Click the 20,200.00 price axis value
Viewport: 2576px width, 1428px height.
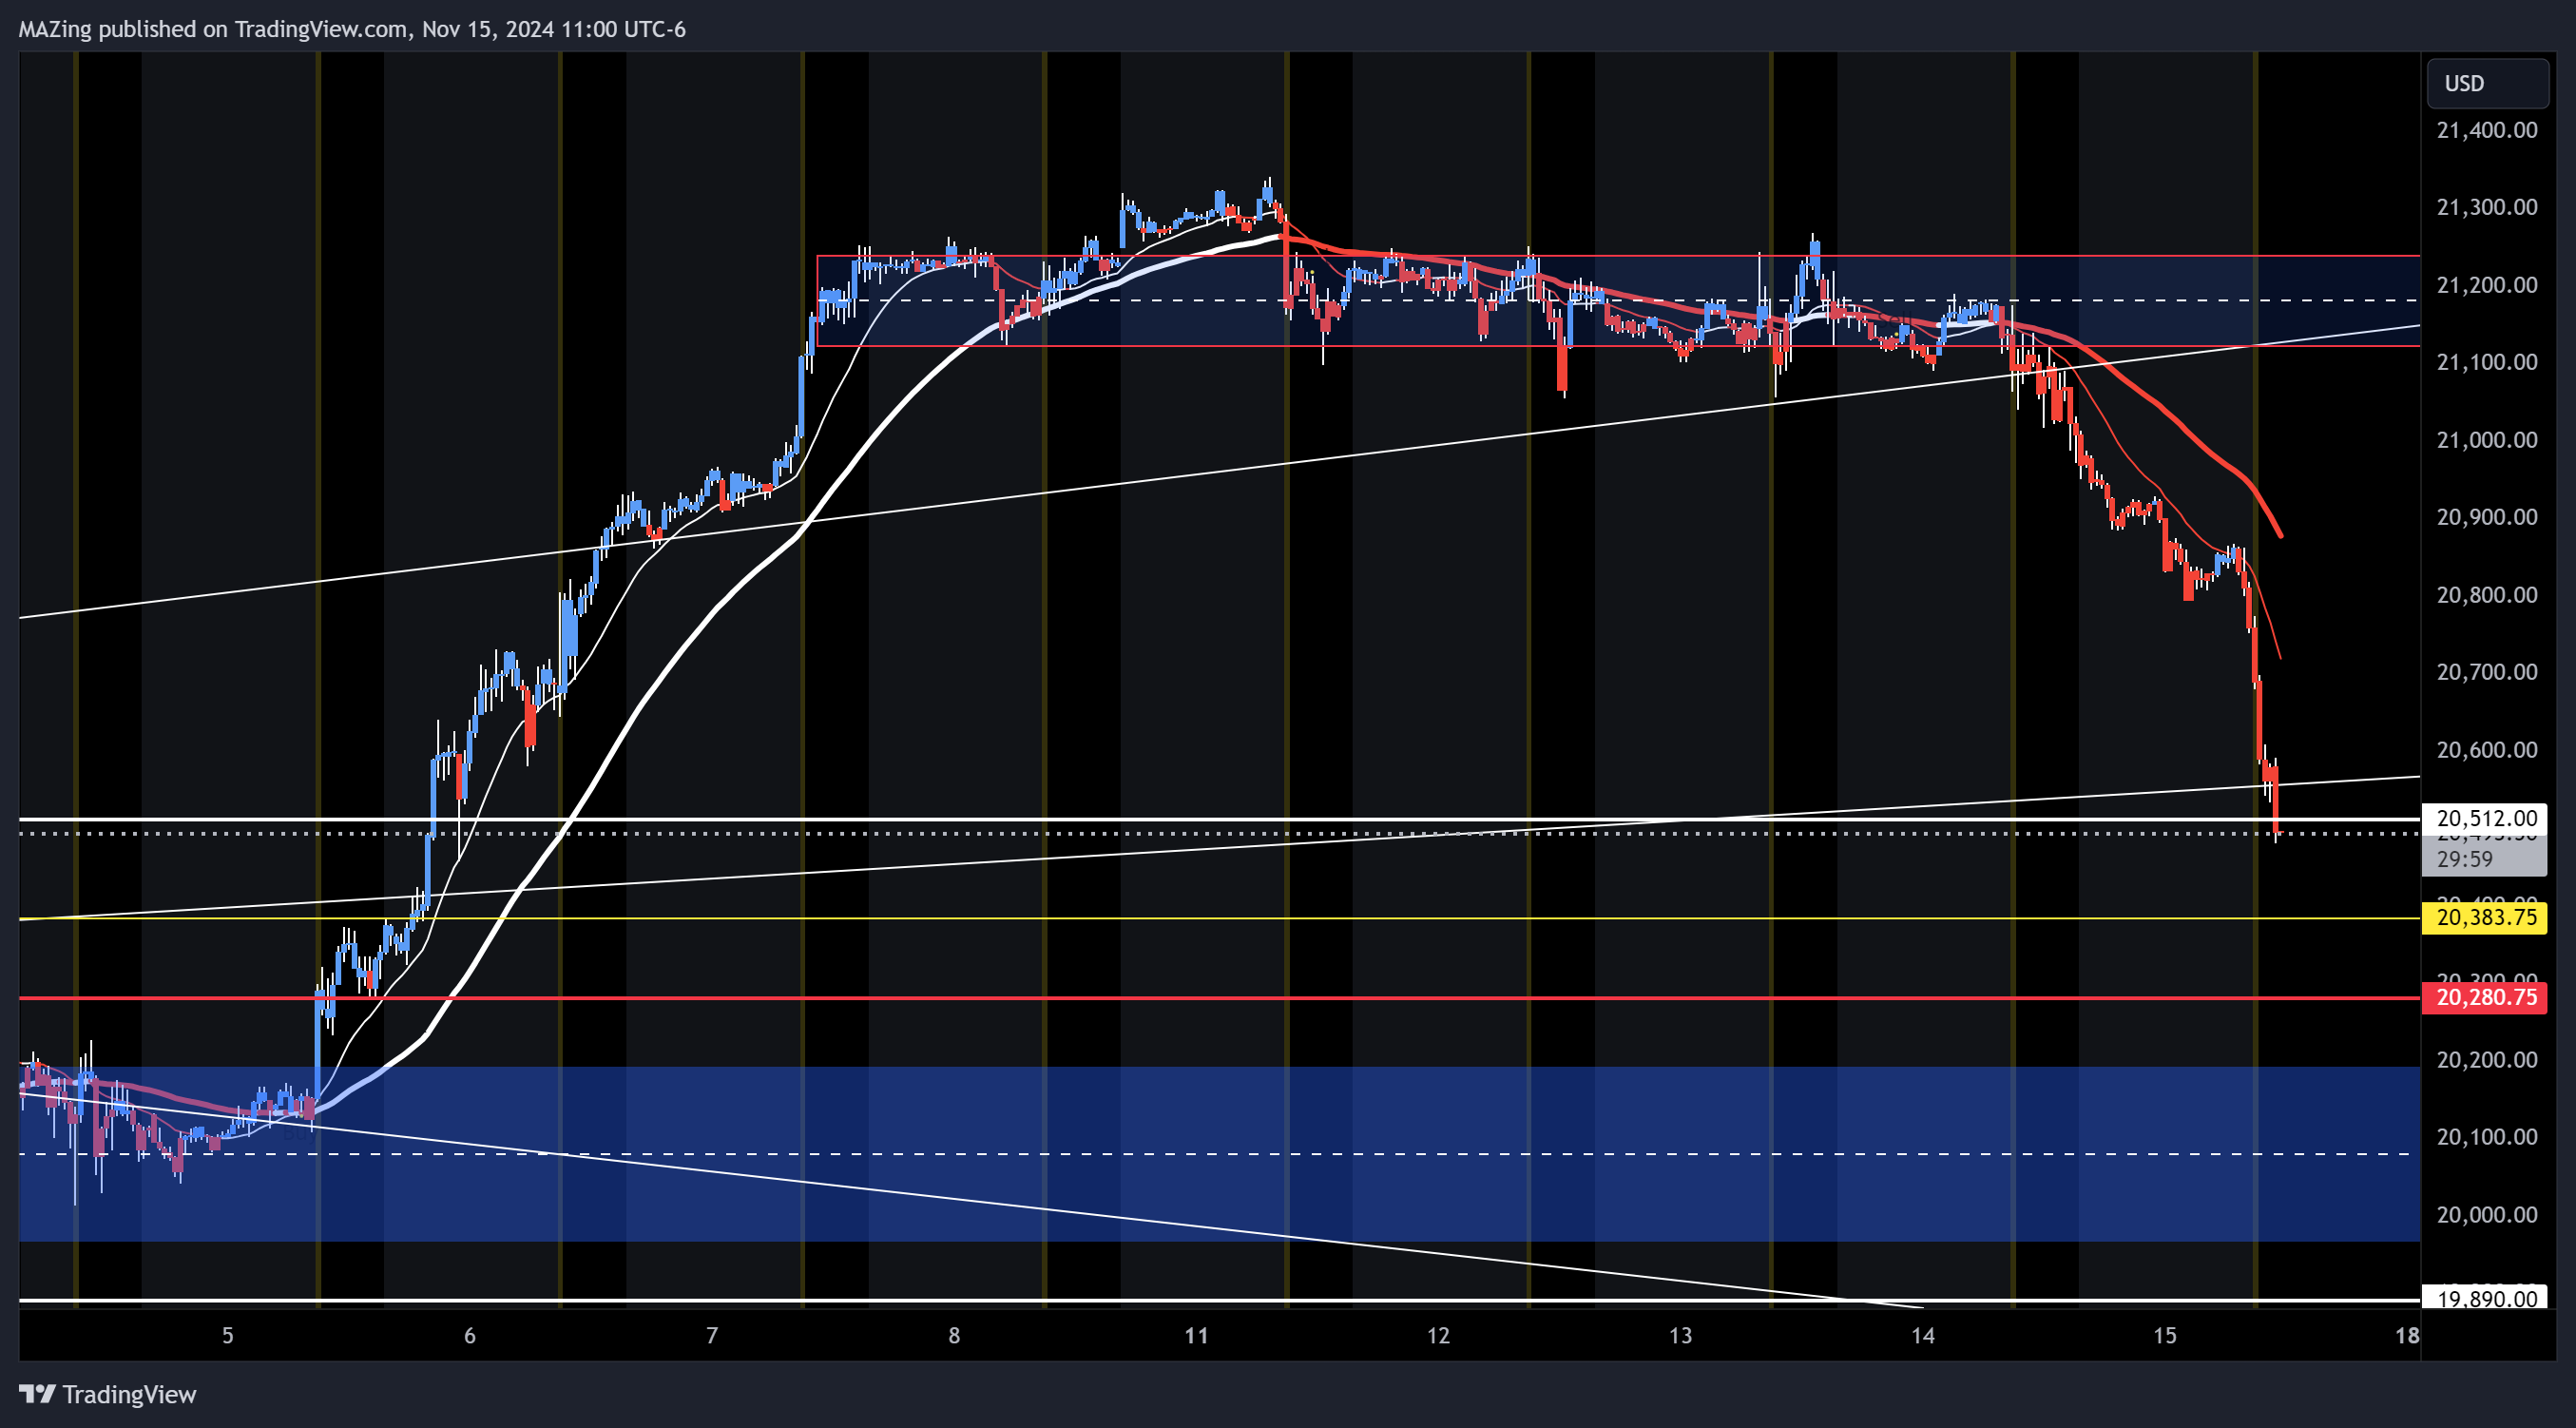click(2486, 1060)
